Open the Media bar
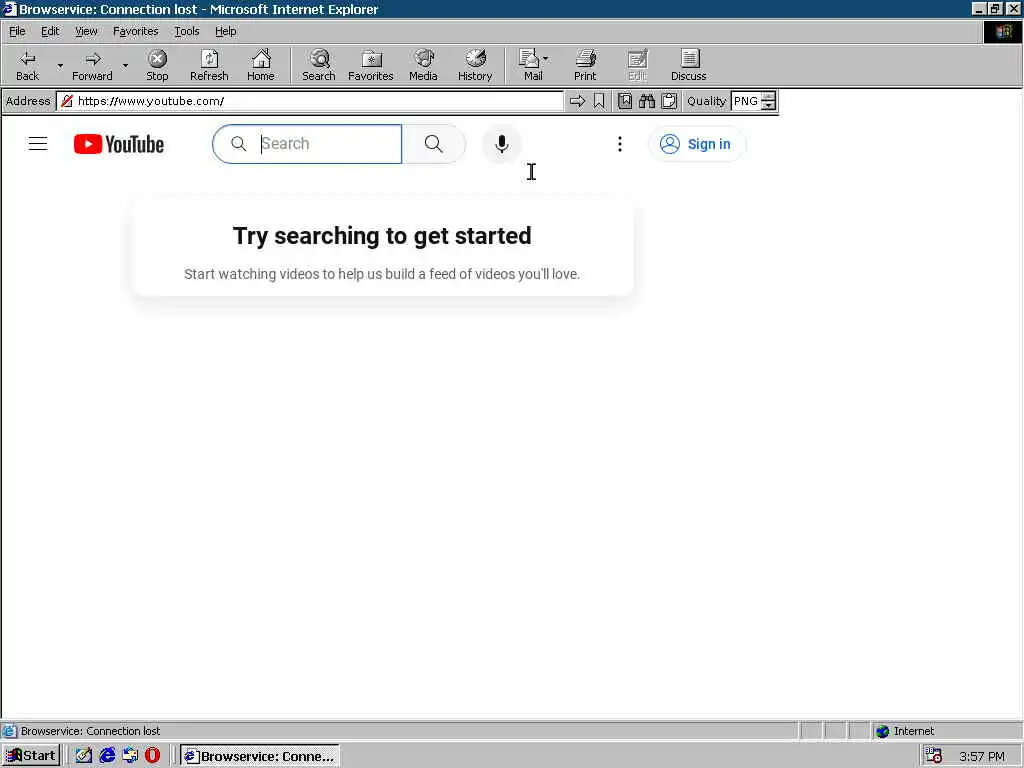 pos(423,65)
